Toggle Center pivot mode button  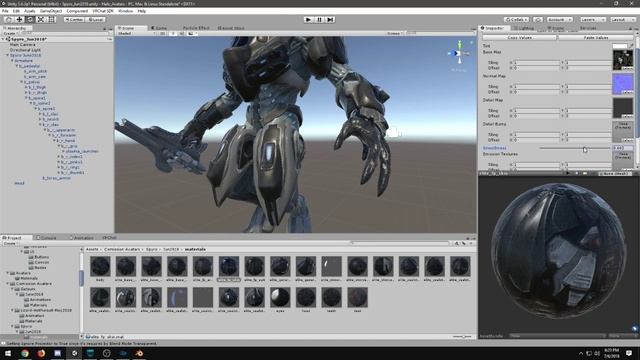pyautogui.click(x=74, y=19)
